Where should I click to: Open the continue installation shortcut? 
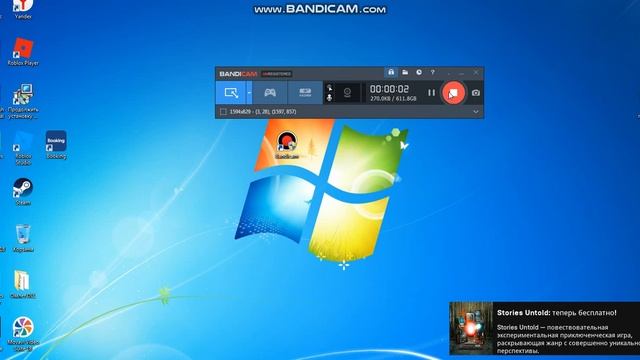tap(23, 101)
